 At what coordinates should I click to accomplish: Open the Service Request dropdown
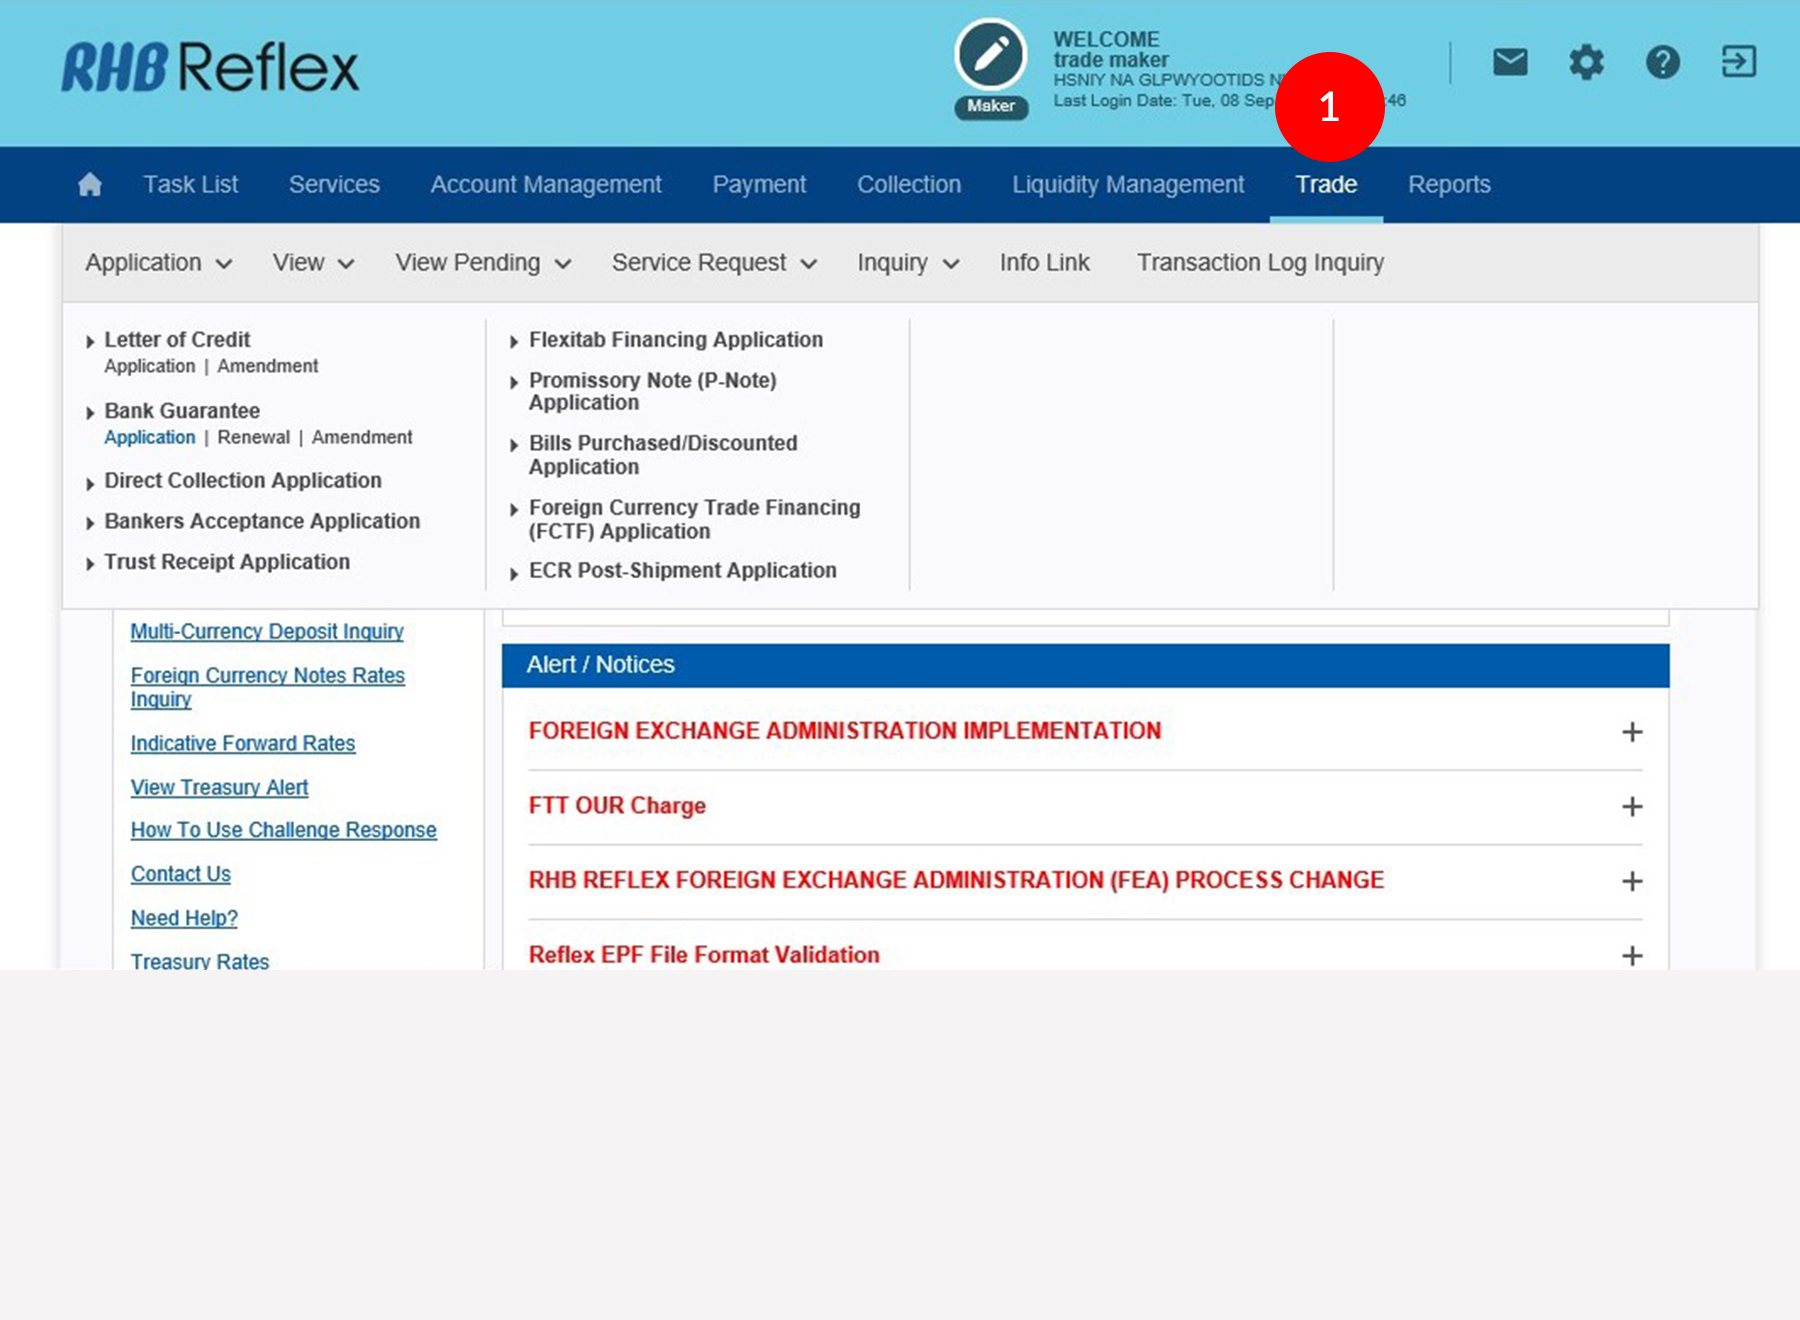(x=713, y=263)
